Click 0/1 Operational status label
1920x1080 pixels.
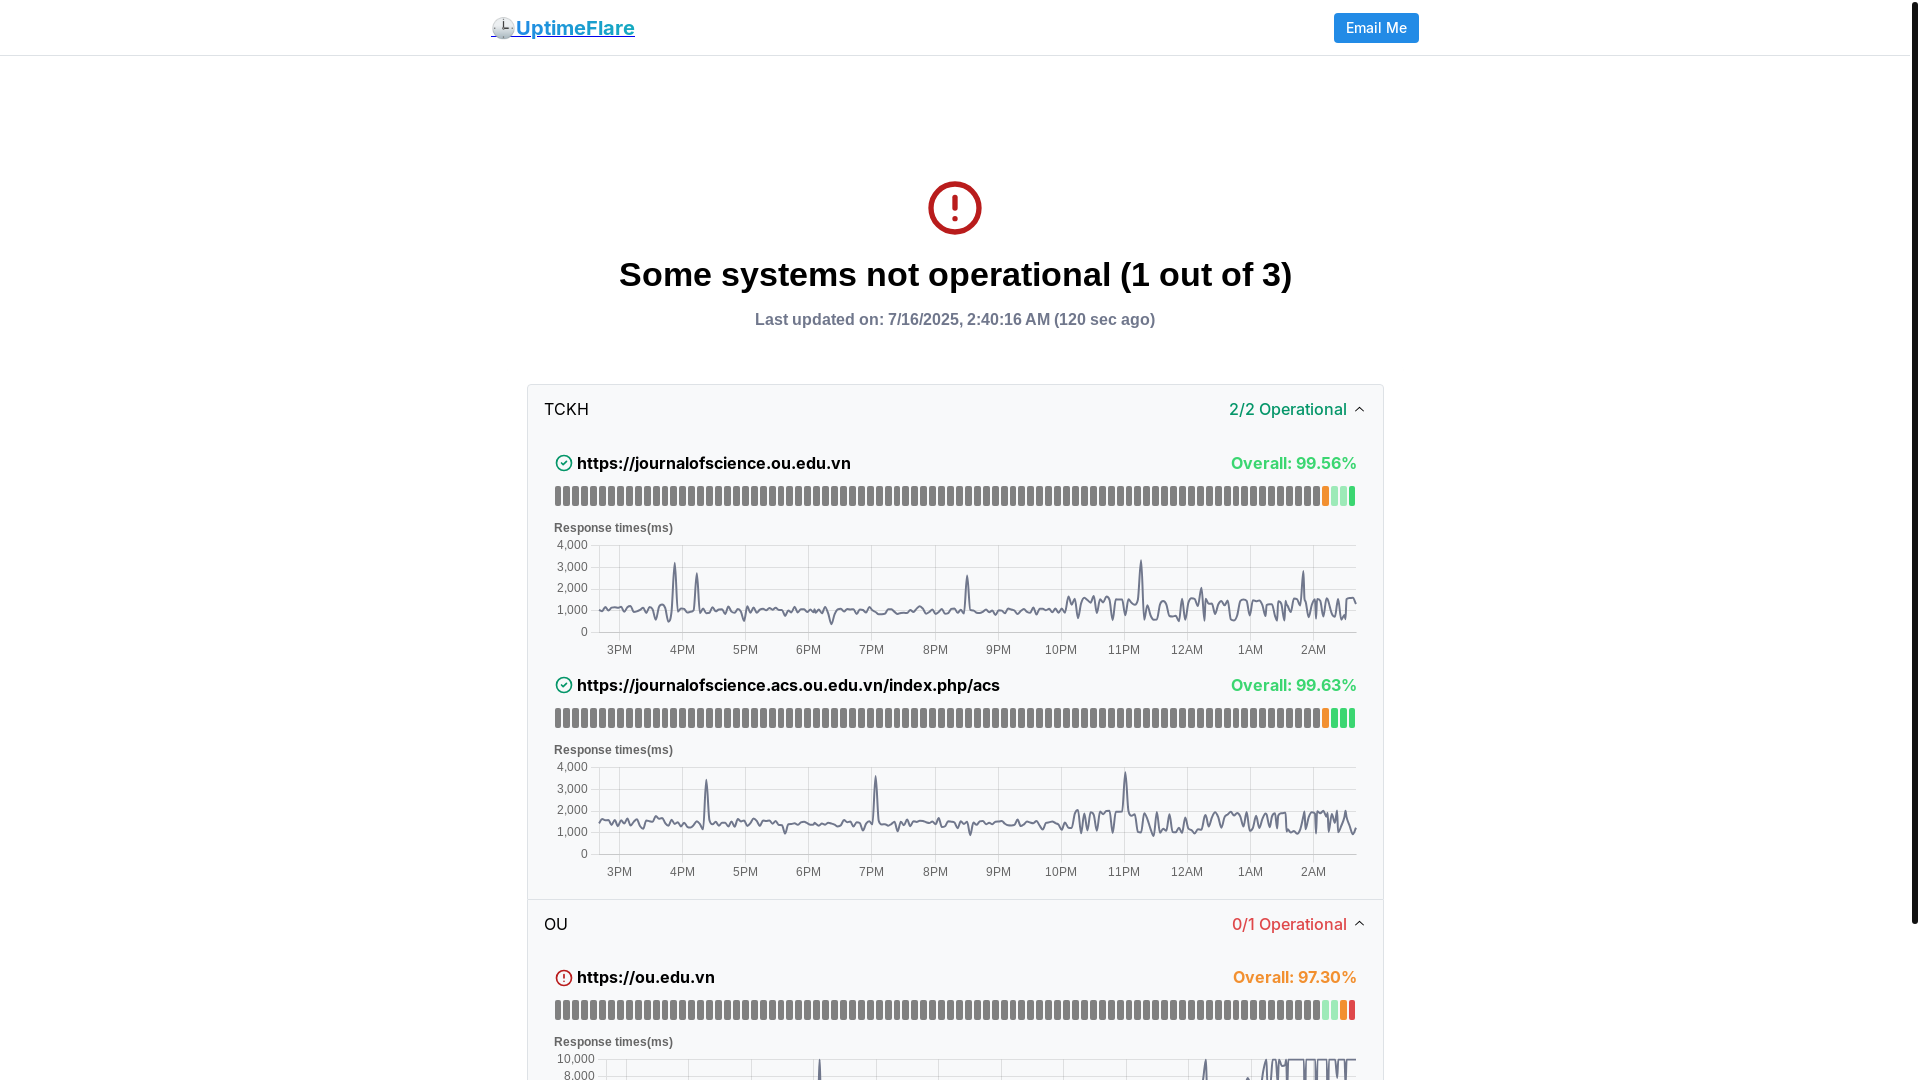pos(1289,924)
